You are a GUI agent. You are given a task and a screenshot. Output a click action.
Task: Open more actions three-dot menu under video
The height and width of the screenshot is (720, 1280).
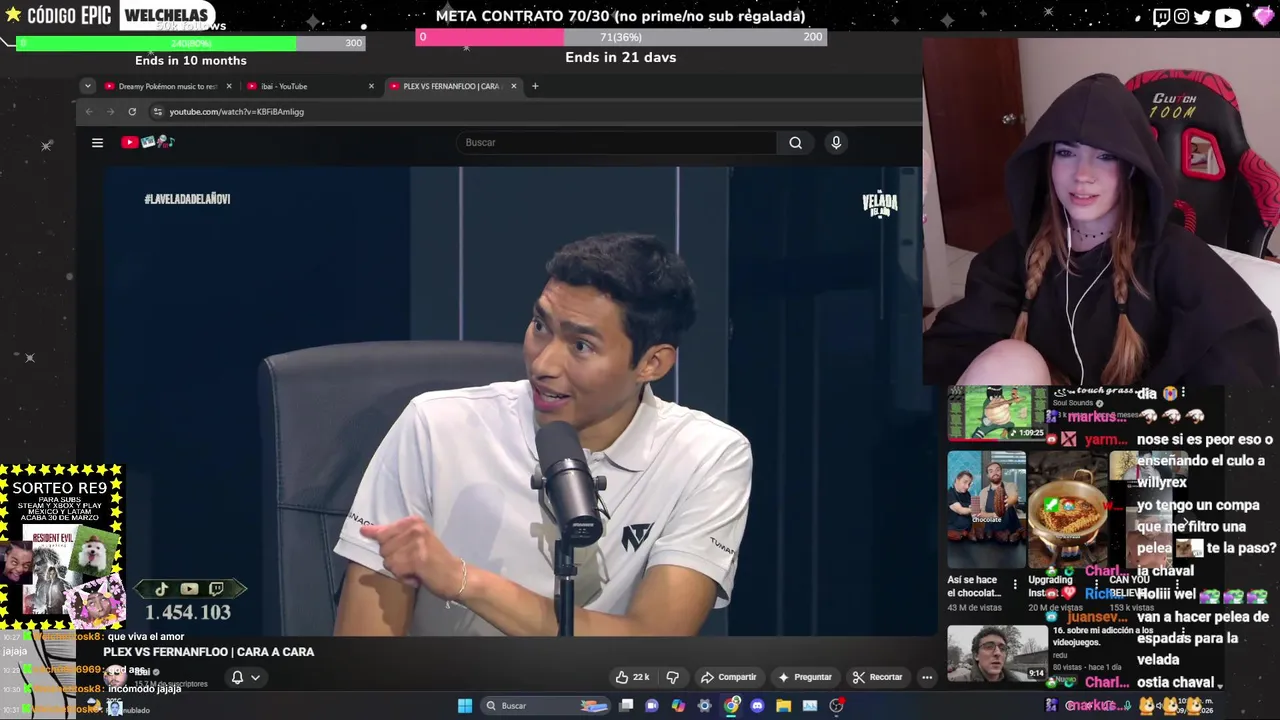tap(927, 677)
